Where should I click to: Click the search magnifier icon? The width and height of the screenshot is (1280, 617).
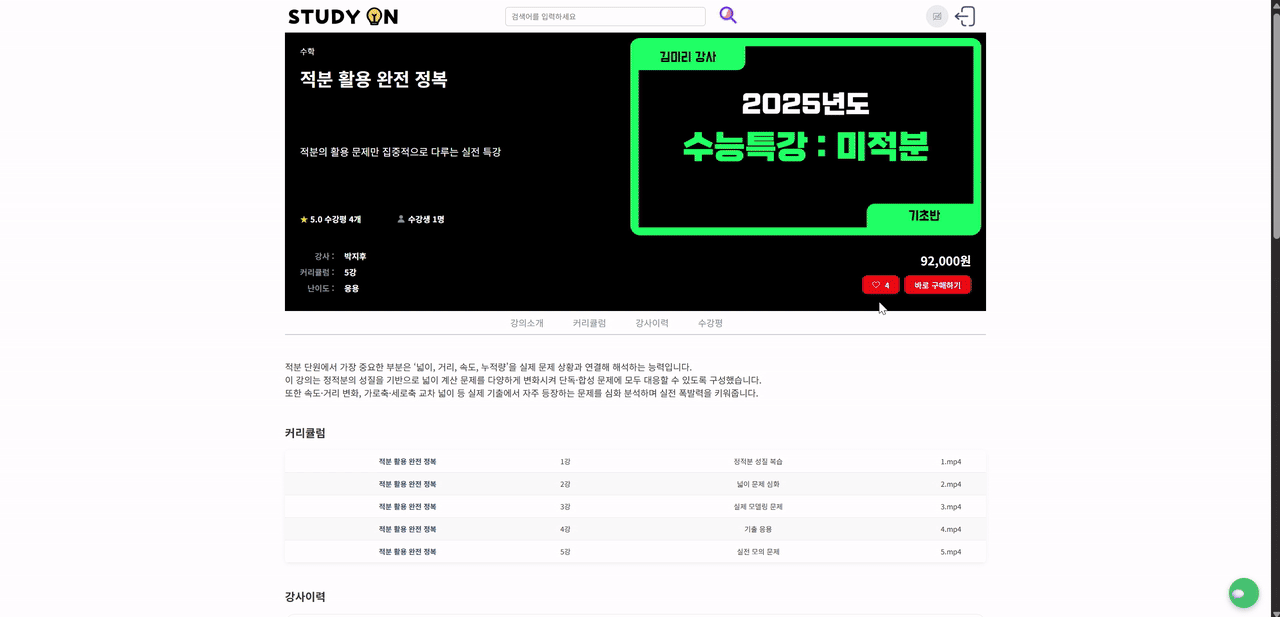pos(727,14)
